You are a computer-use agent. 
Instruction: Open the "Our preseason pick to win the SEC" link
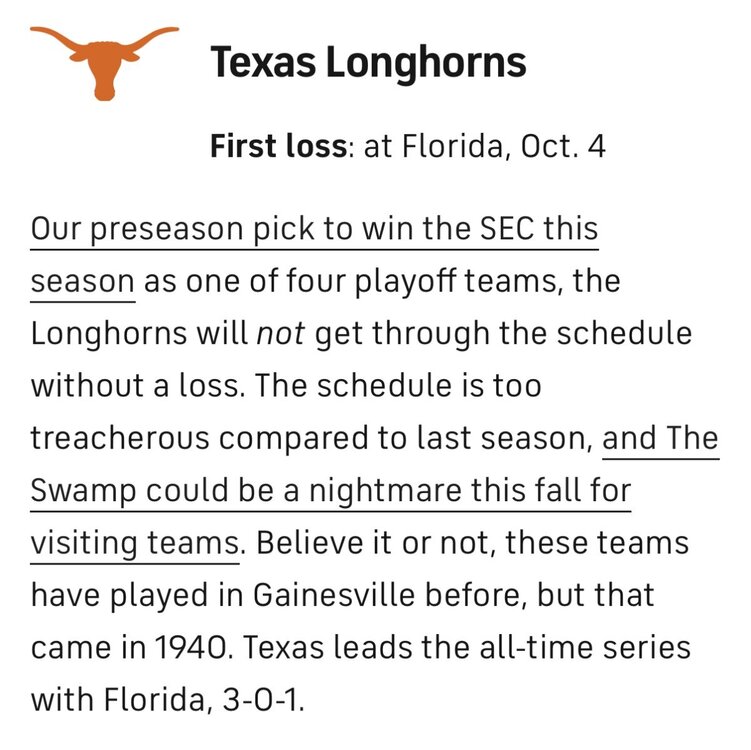tap(314, 229)
